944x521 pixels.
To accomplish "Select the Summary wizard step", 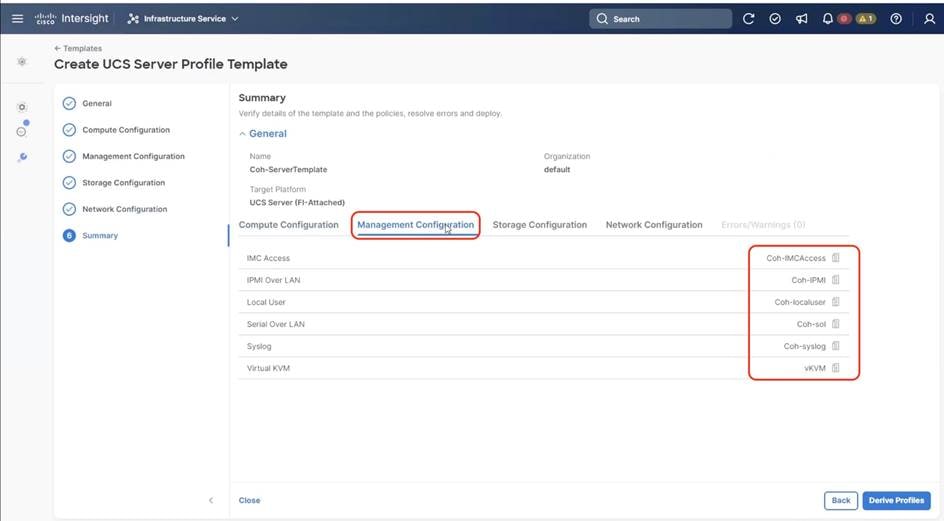I will coord(90,236).
